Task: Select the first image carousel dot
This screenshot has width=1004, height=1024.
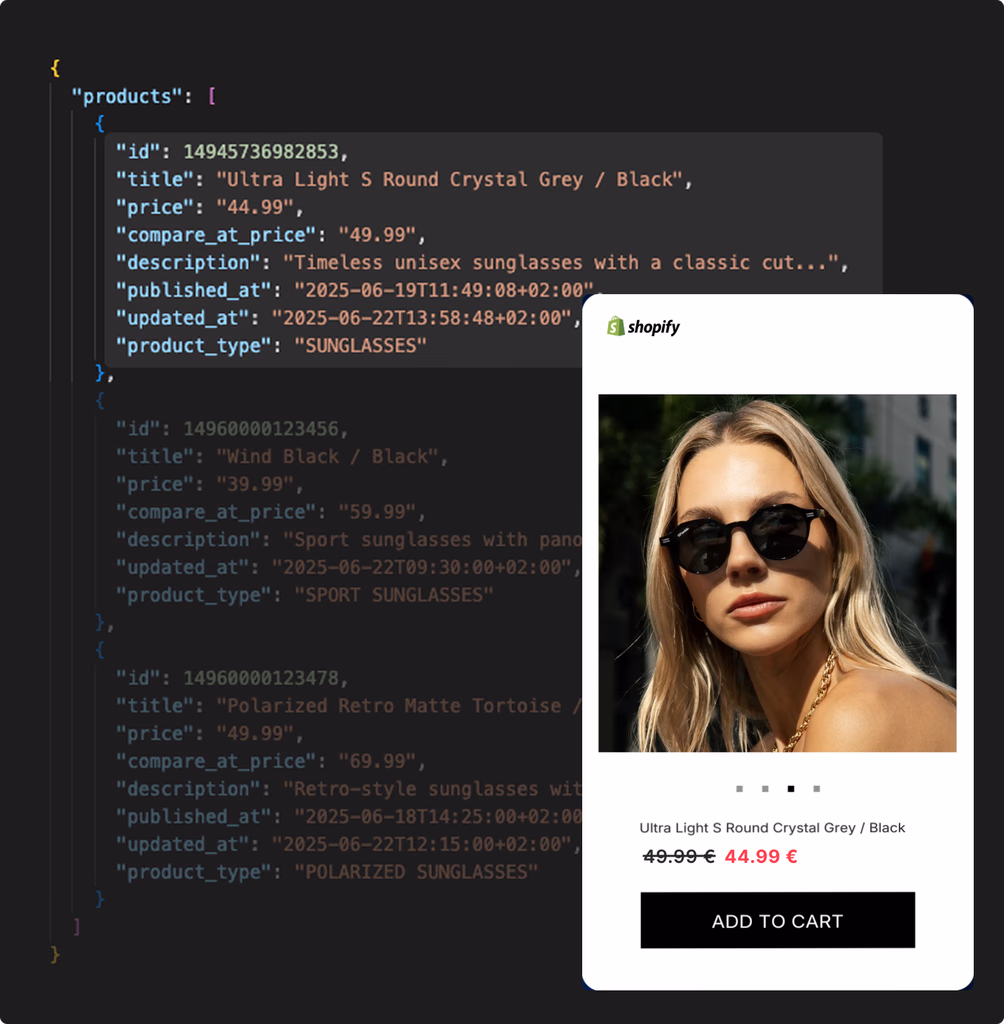Action: 739,789
